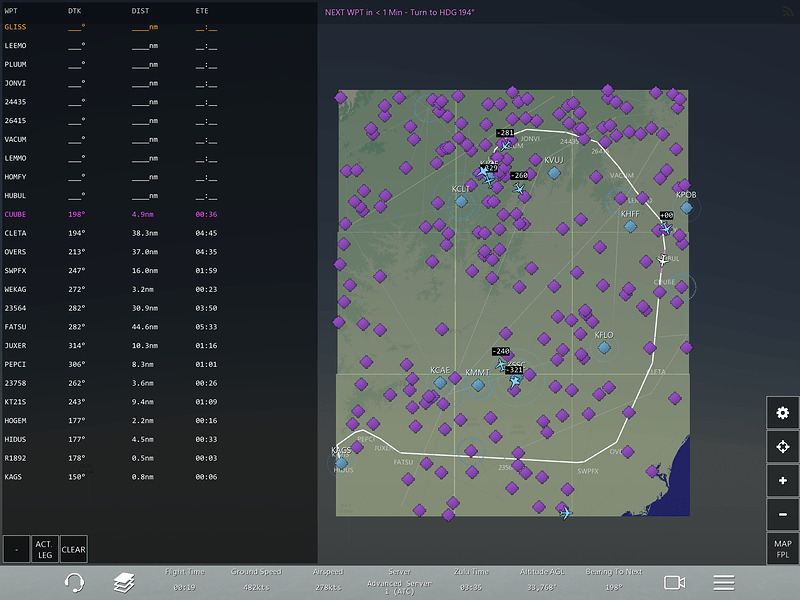Open the map layers icon

(x=123, y=582)
